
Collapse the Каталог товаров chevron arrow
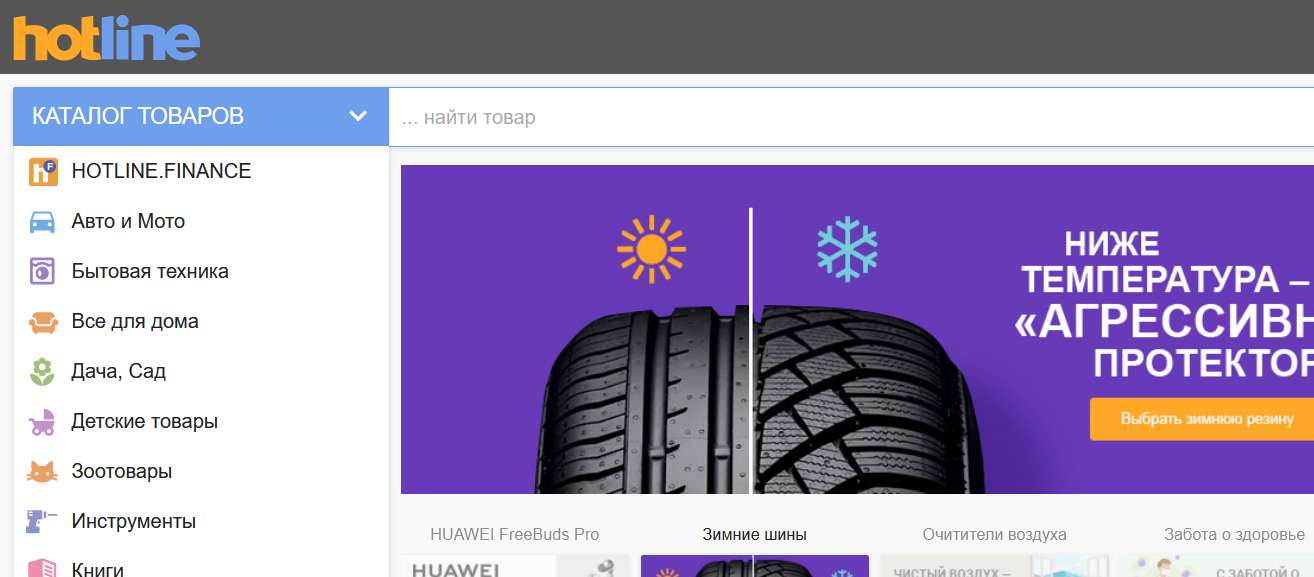[x=358, y=116]
